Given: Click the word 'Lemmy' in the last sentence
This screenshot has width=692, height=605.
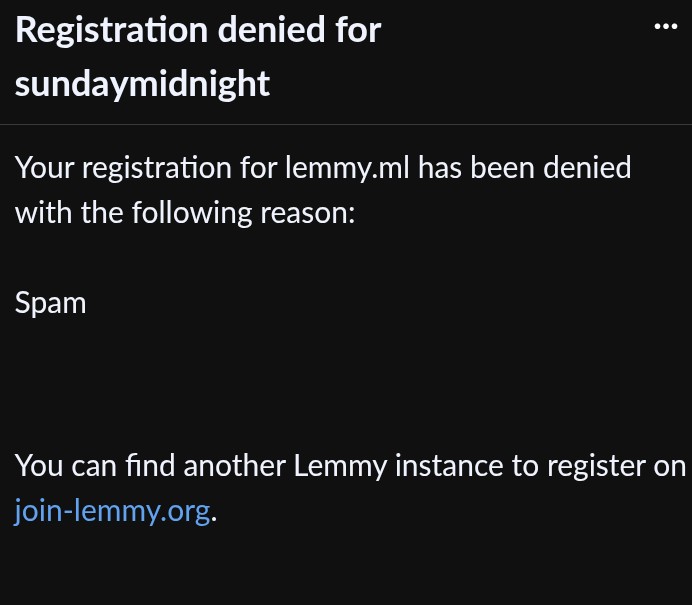Looking at the screenshot, I should pos(340,466).
